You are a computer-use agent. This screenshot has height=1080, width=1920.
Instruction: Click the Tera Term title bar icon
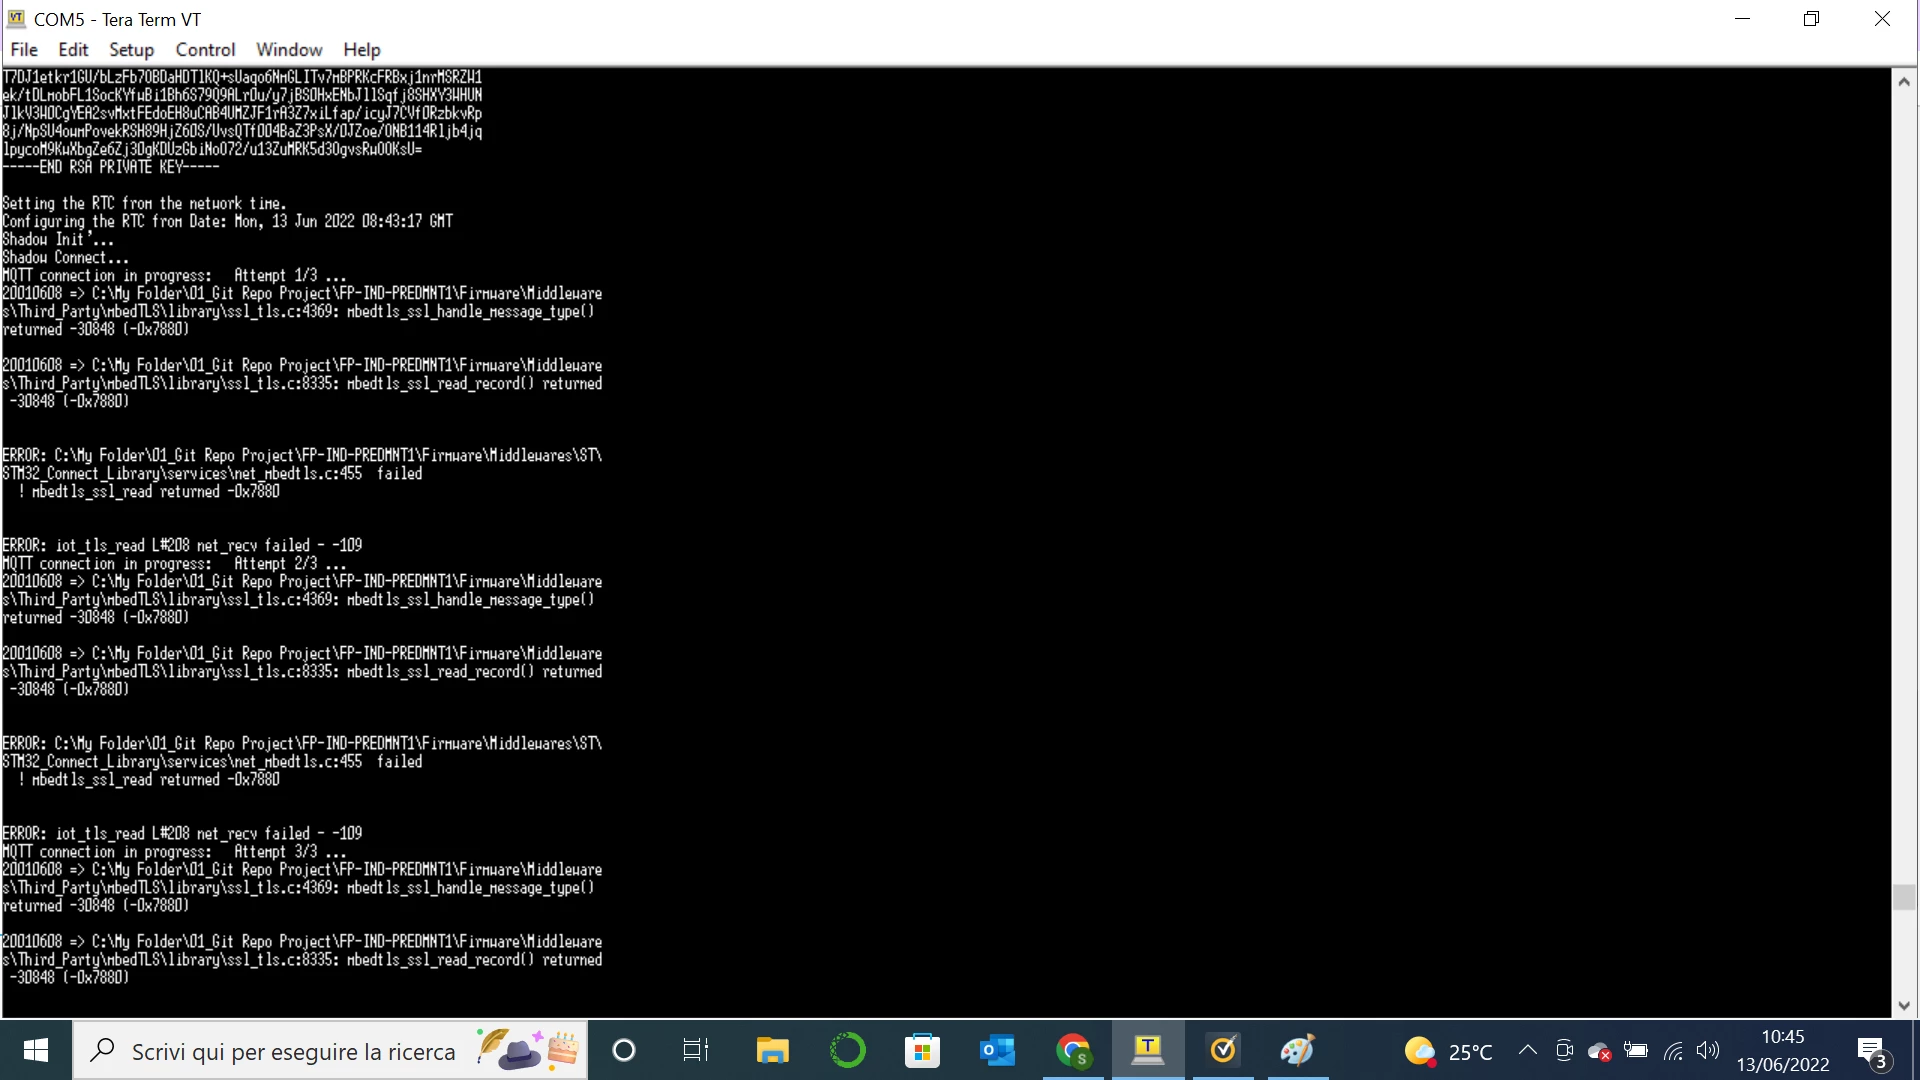click(17, 19)
